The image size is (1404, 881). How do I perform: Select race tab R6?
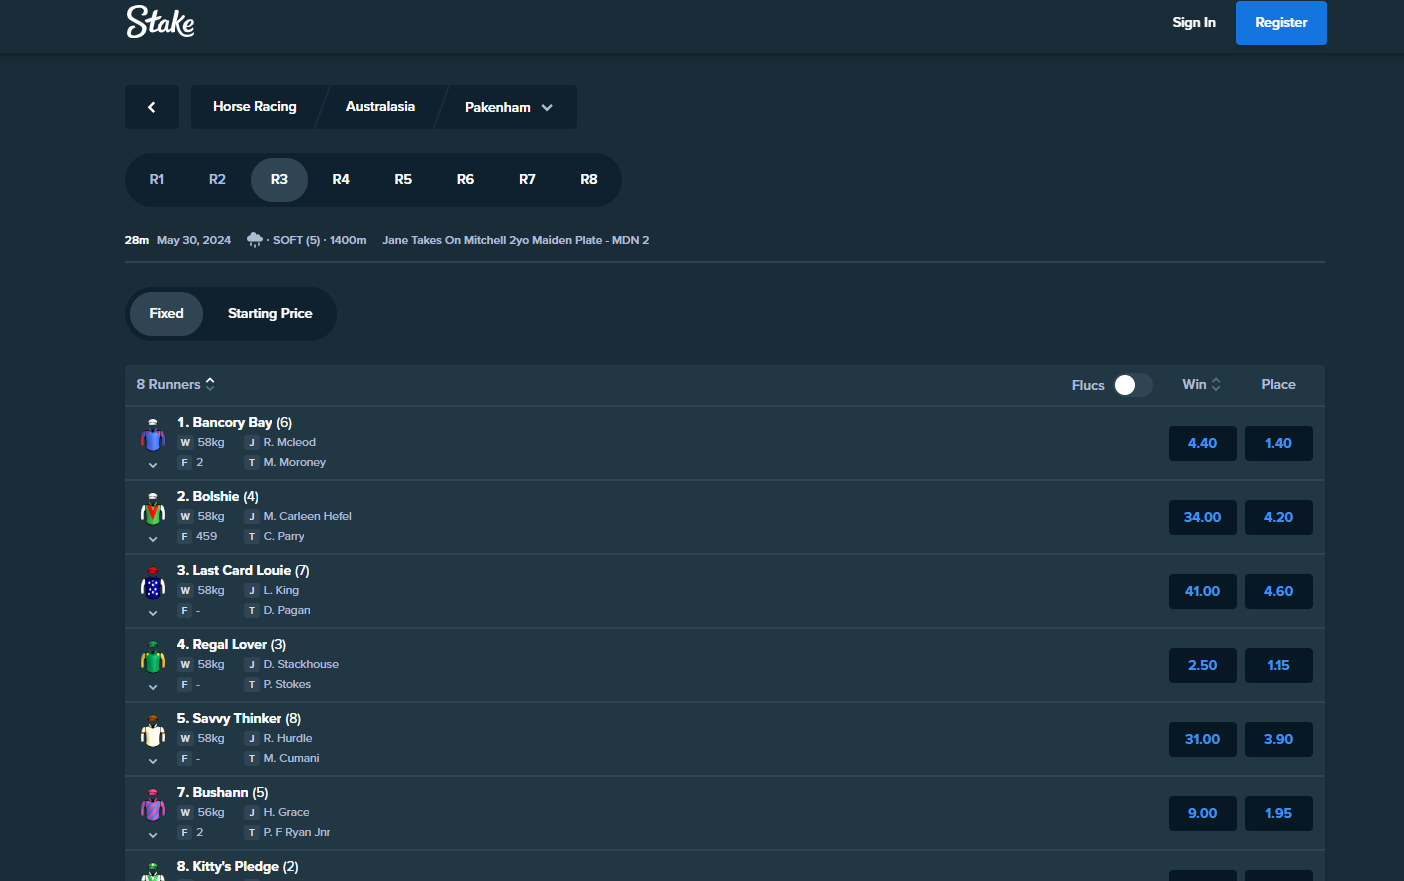(465, 180)
